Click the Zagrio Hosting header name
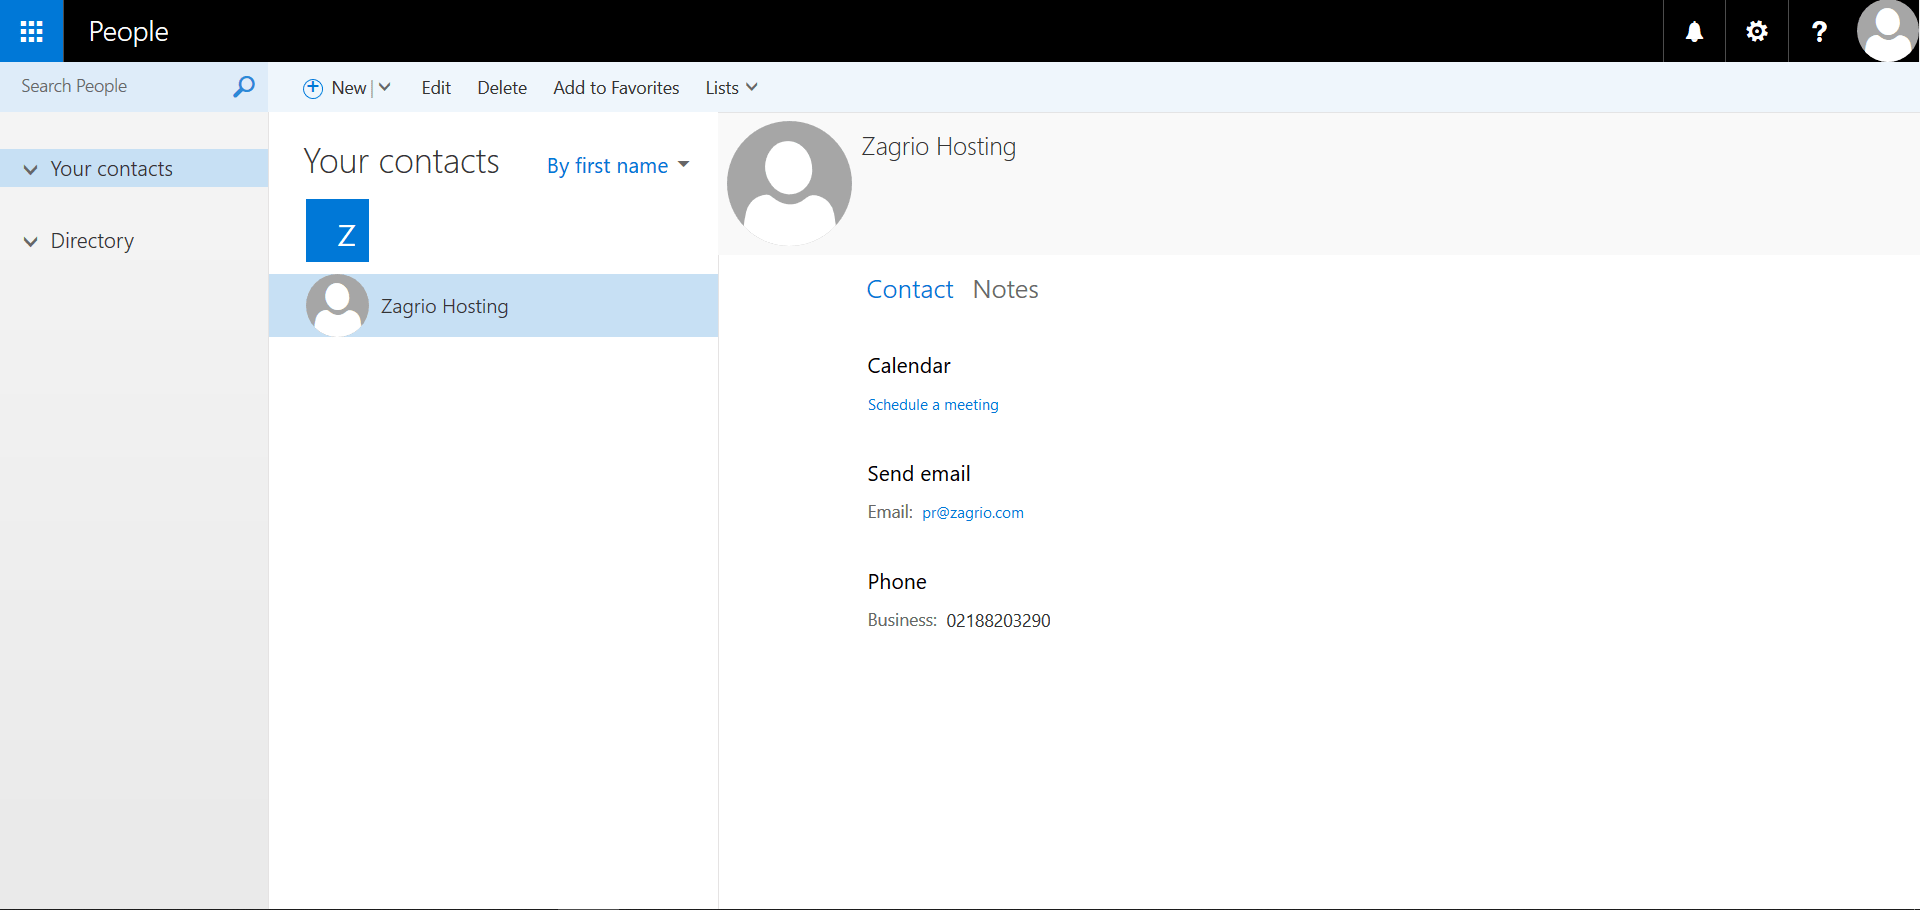The width and height of the screenshot is (1920, 910). pyautogui.click(x=939, y=147)
